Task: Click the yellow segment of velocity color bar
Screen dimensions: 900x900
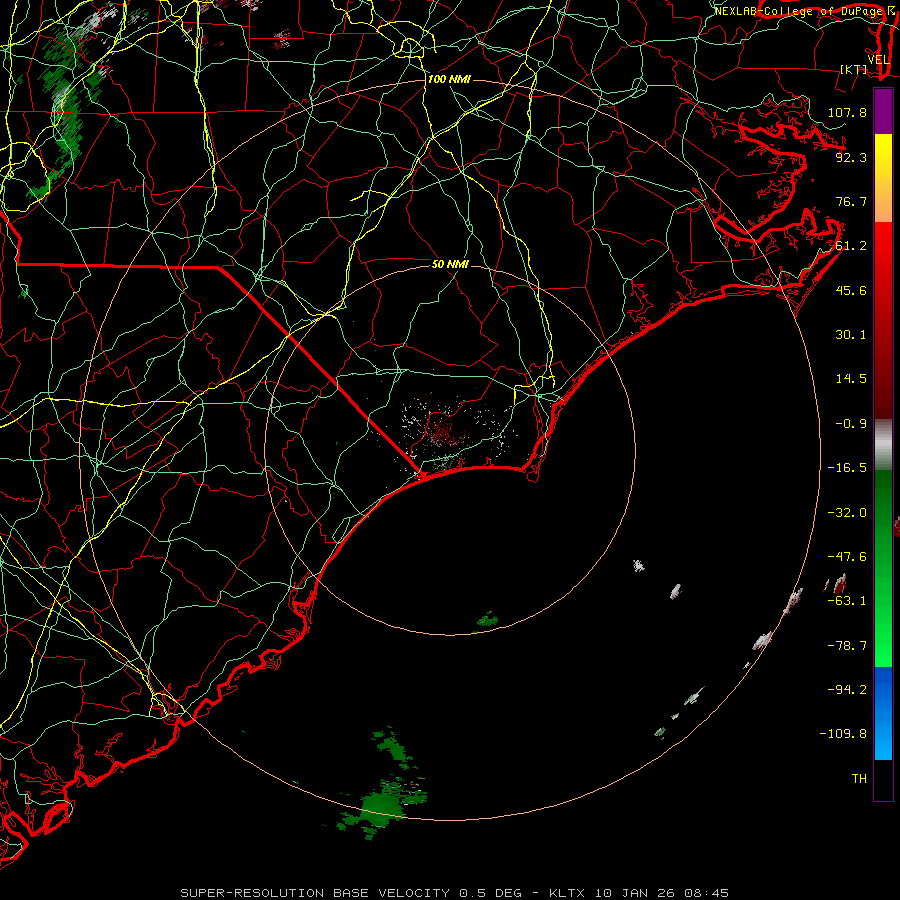Action: pyautogui.click(x=883, y=178)
